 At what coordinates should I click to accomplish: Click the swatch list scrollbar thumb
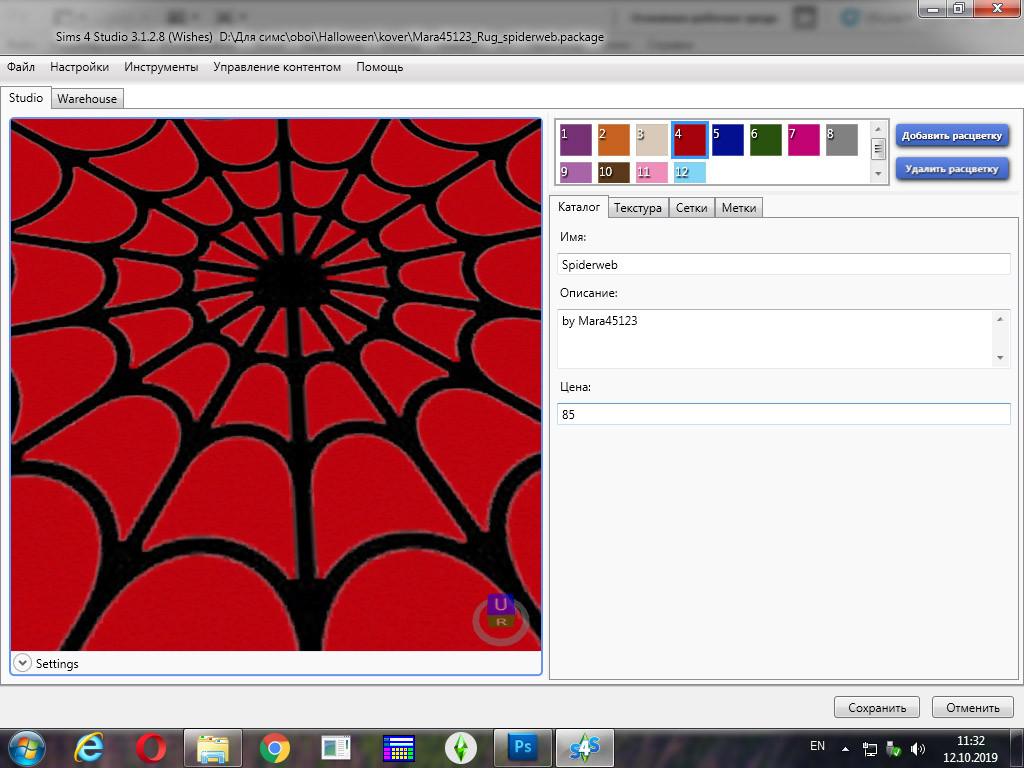point(878,149)
